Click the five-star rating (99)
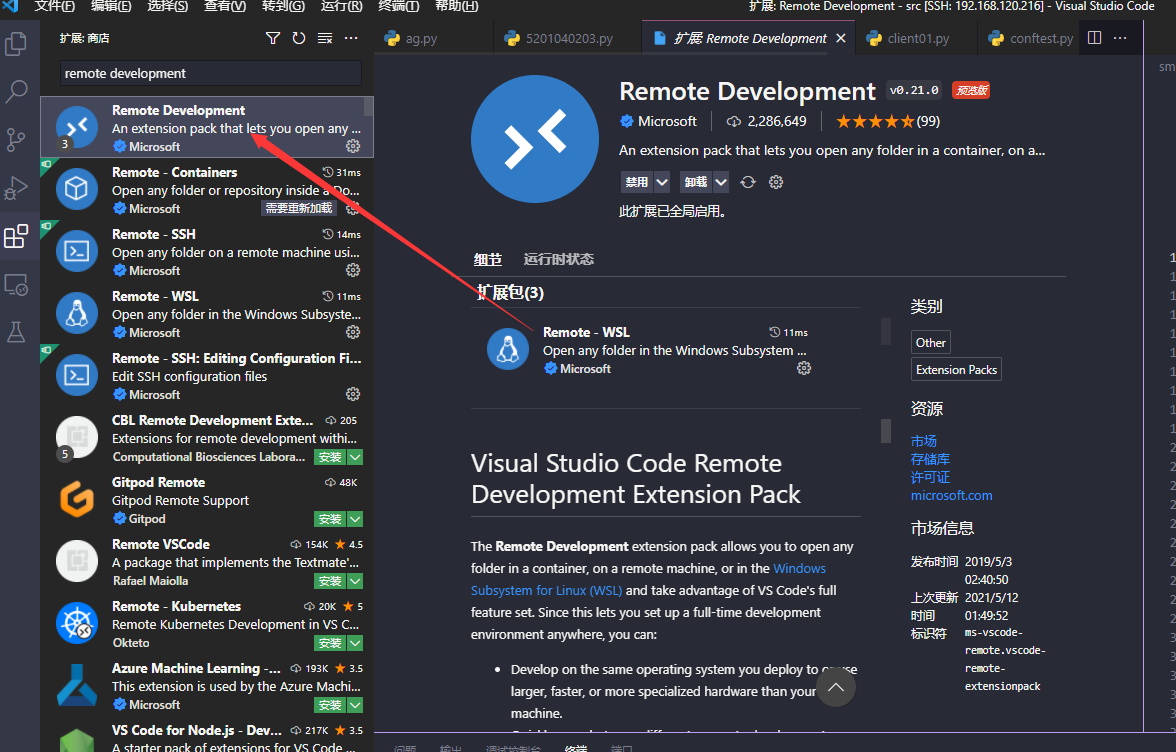Image resolution: width=1176 pixels, height=752 pixels. click(888, 121)
